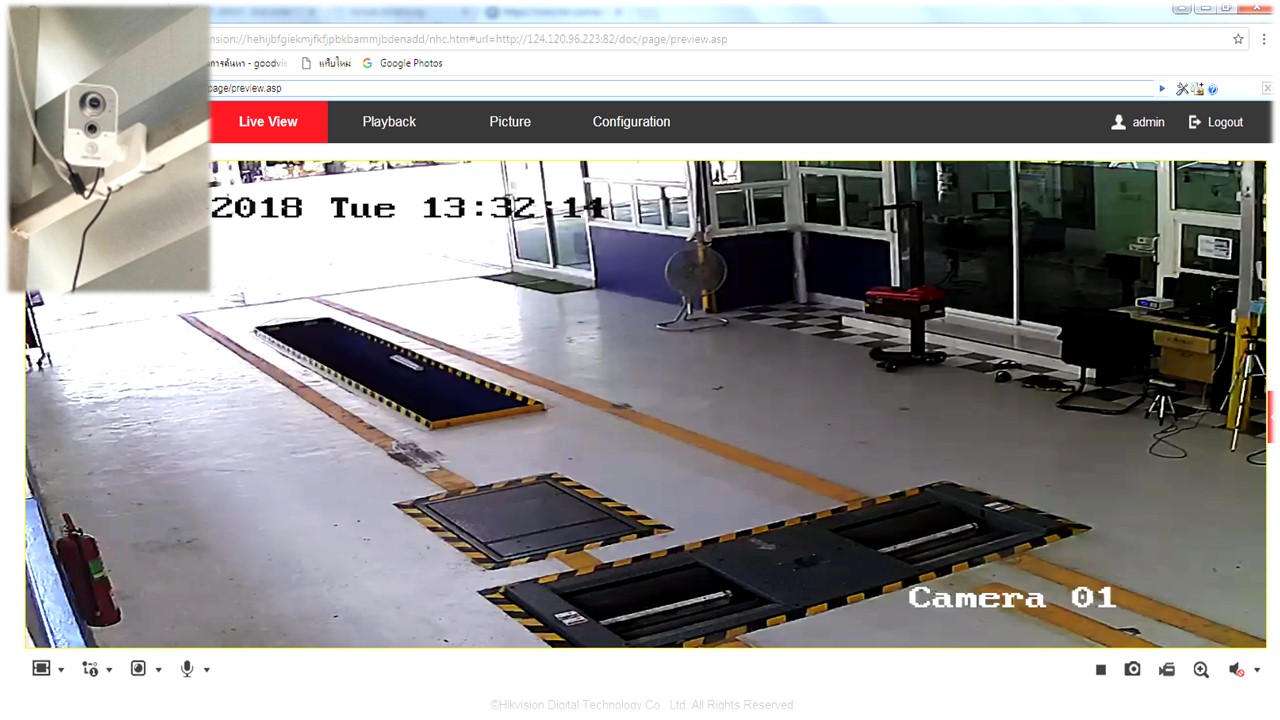Click the IE Tab help question icon
The height and width of the screenshot is (720, 1280).
coord(1213,89)
